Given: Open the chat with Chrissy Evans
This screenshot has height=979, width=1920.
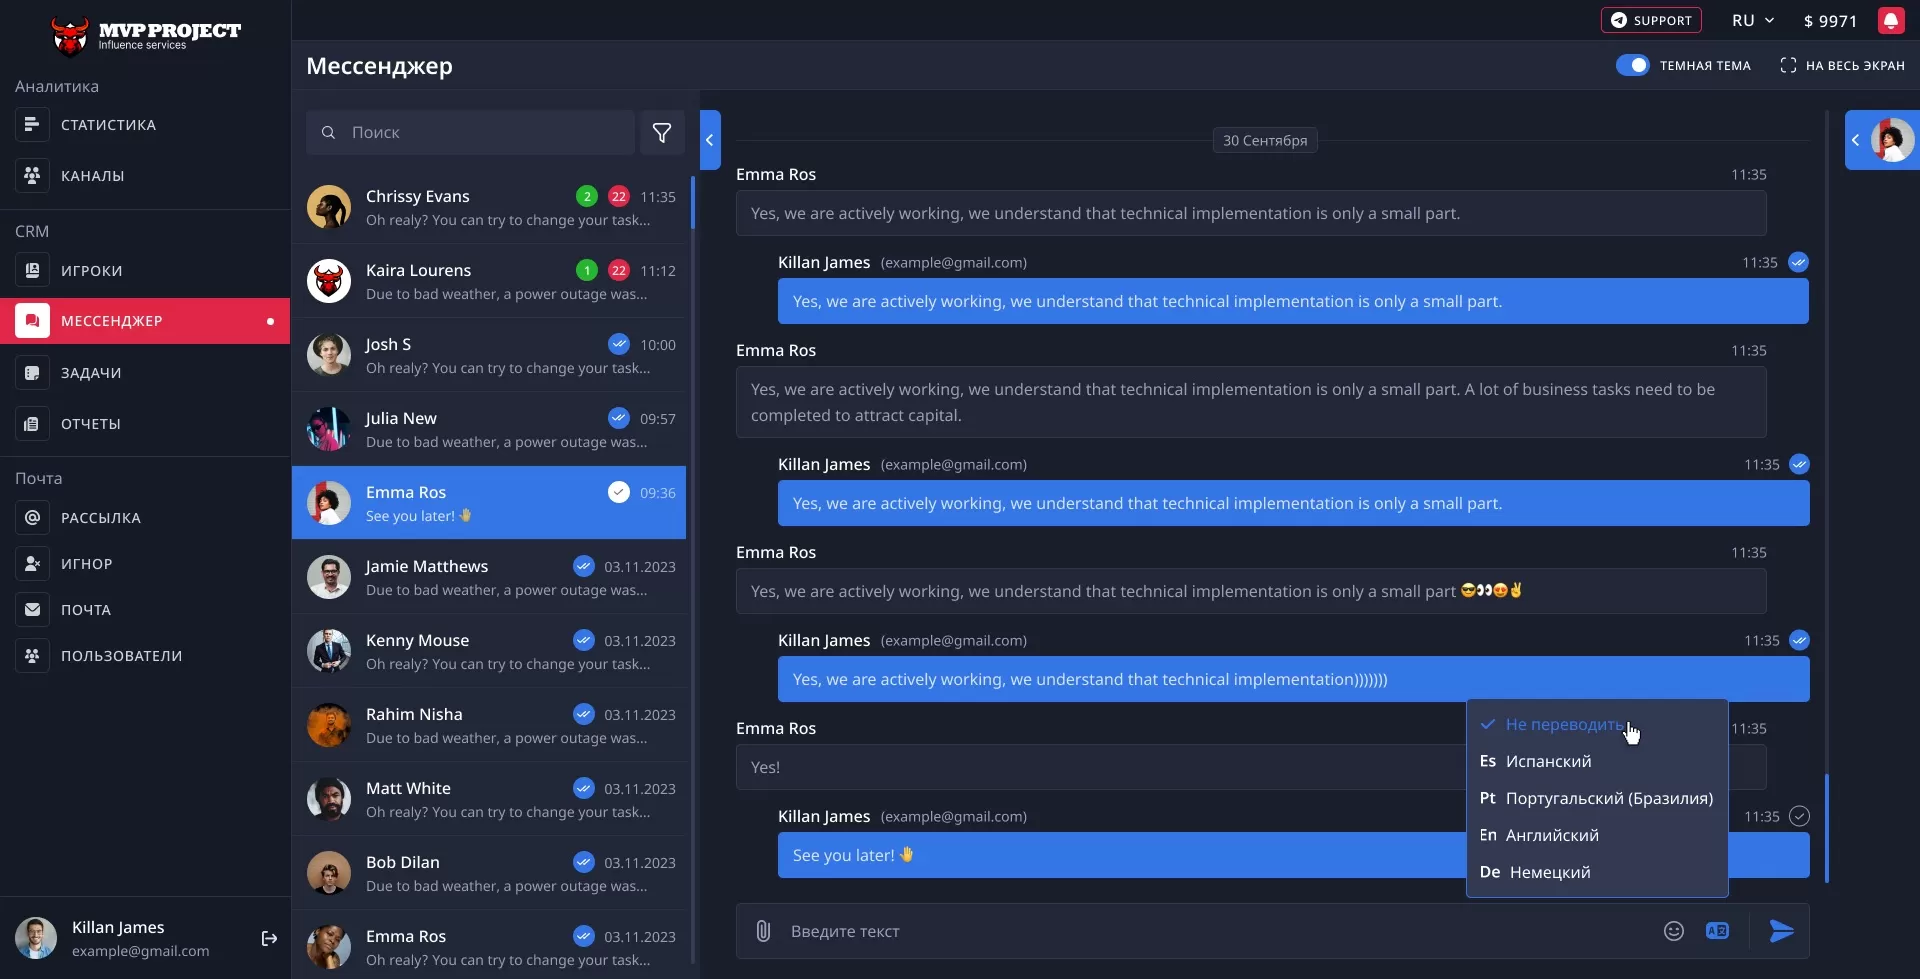Looking at the screenshot, I should click(489, 207).
